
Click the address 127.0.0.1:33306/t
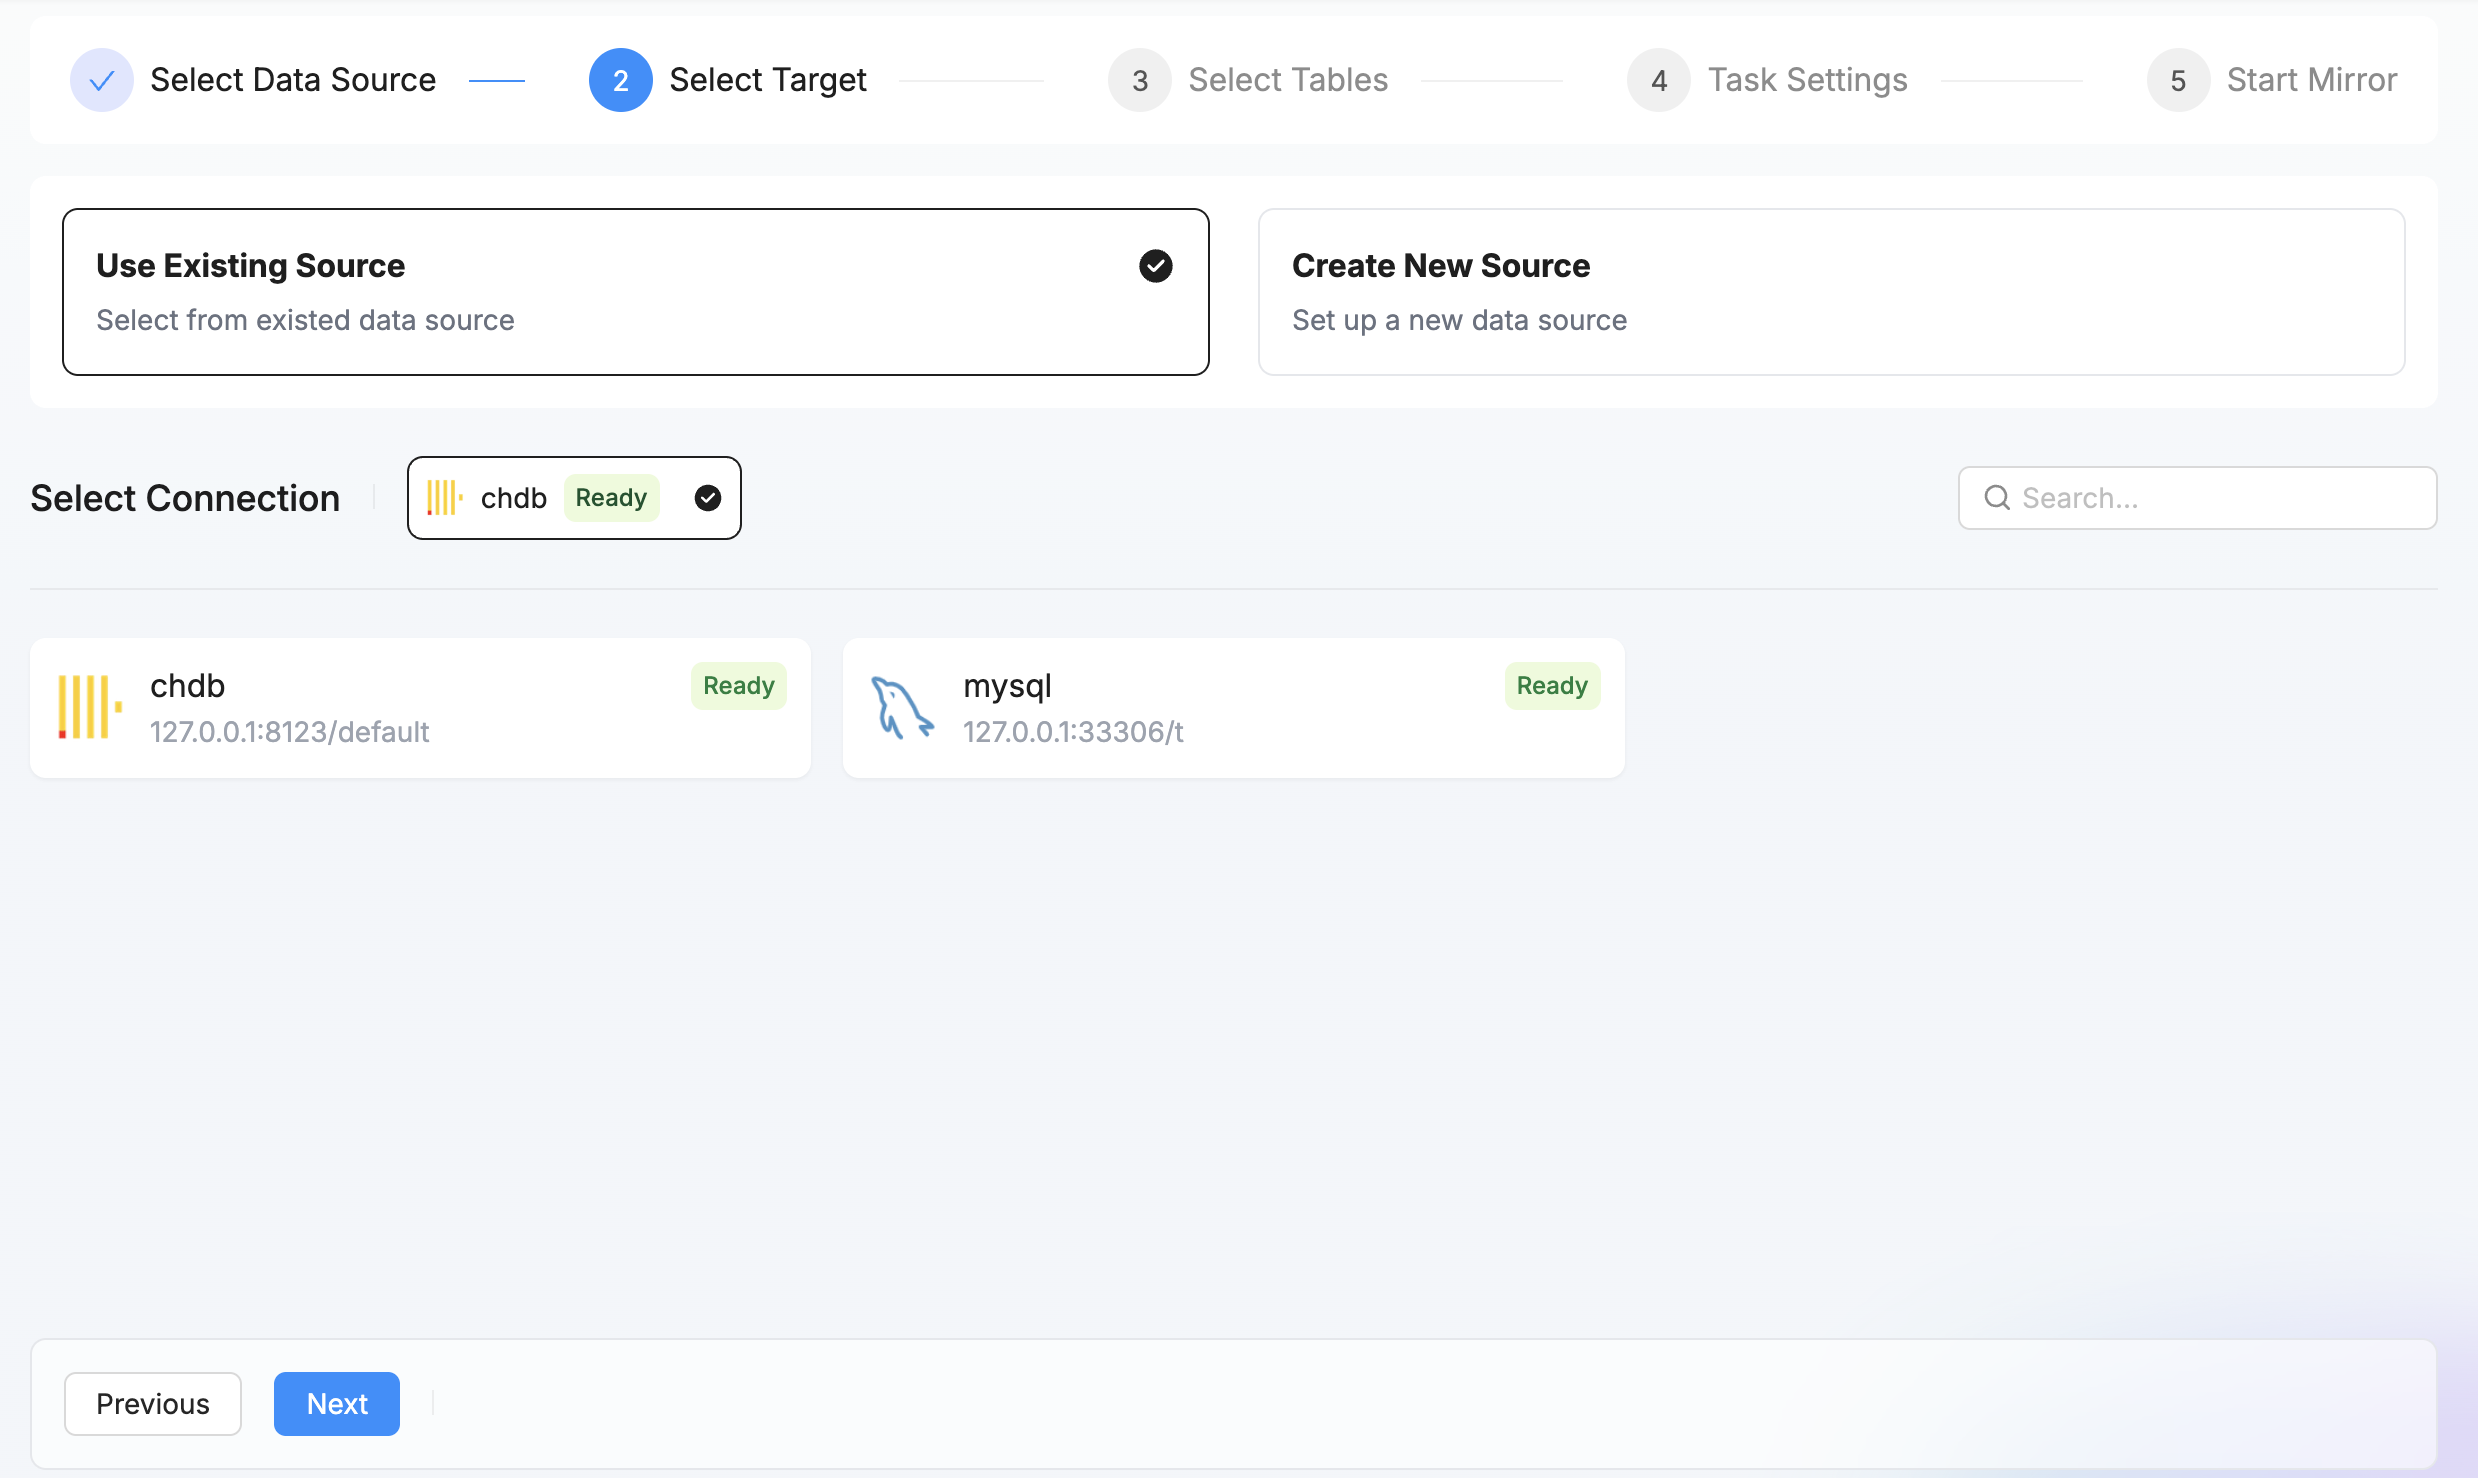coord(1073,732)
